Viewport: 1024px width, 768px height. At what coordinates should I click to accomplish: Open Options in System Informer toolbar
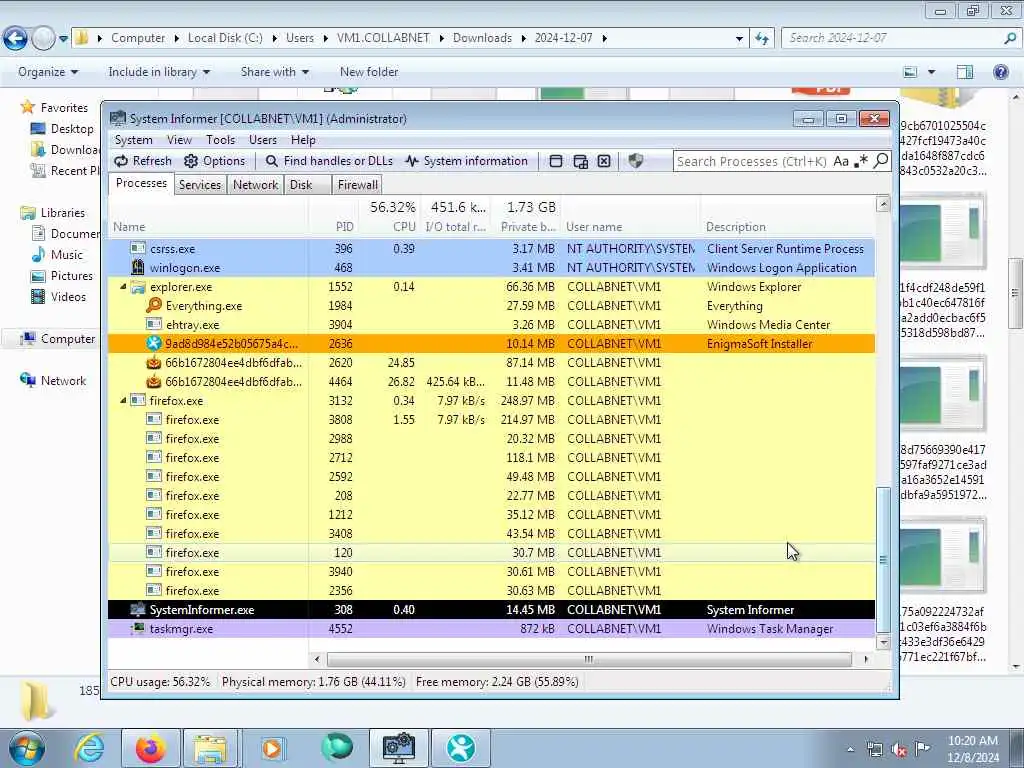(215, 161)
